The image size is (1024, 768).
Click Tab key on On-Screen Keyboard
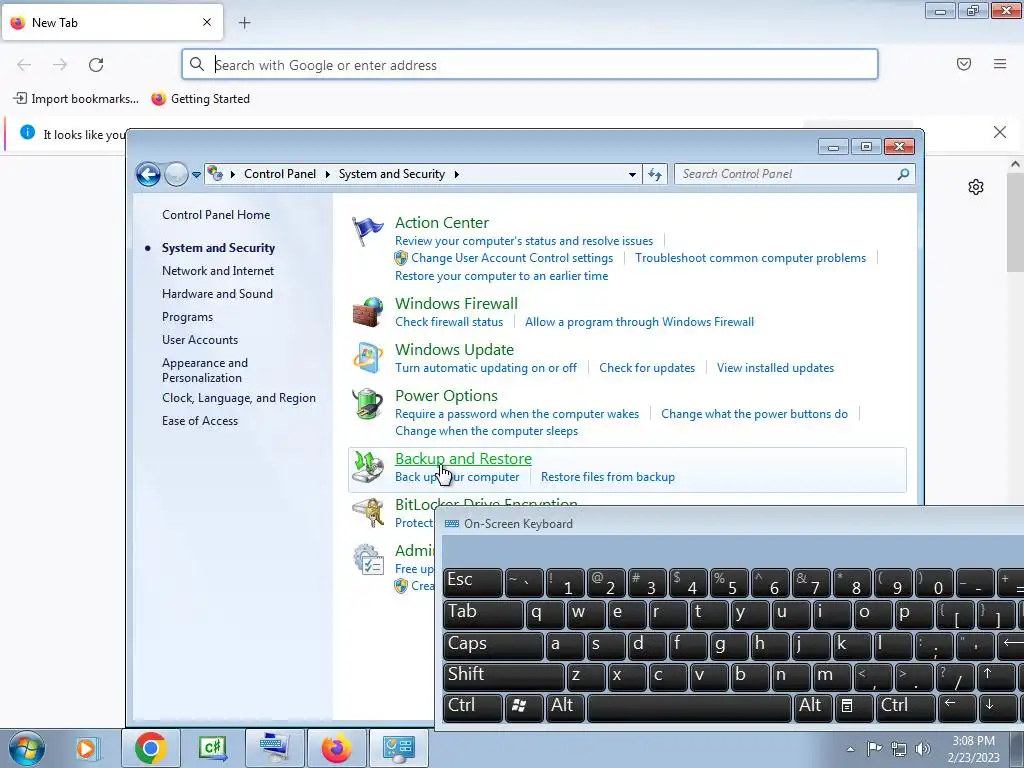(x=483, y=614)
